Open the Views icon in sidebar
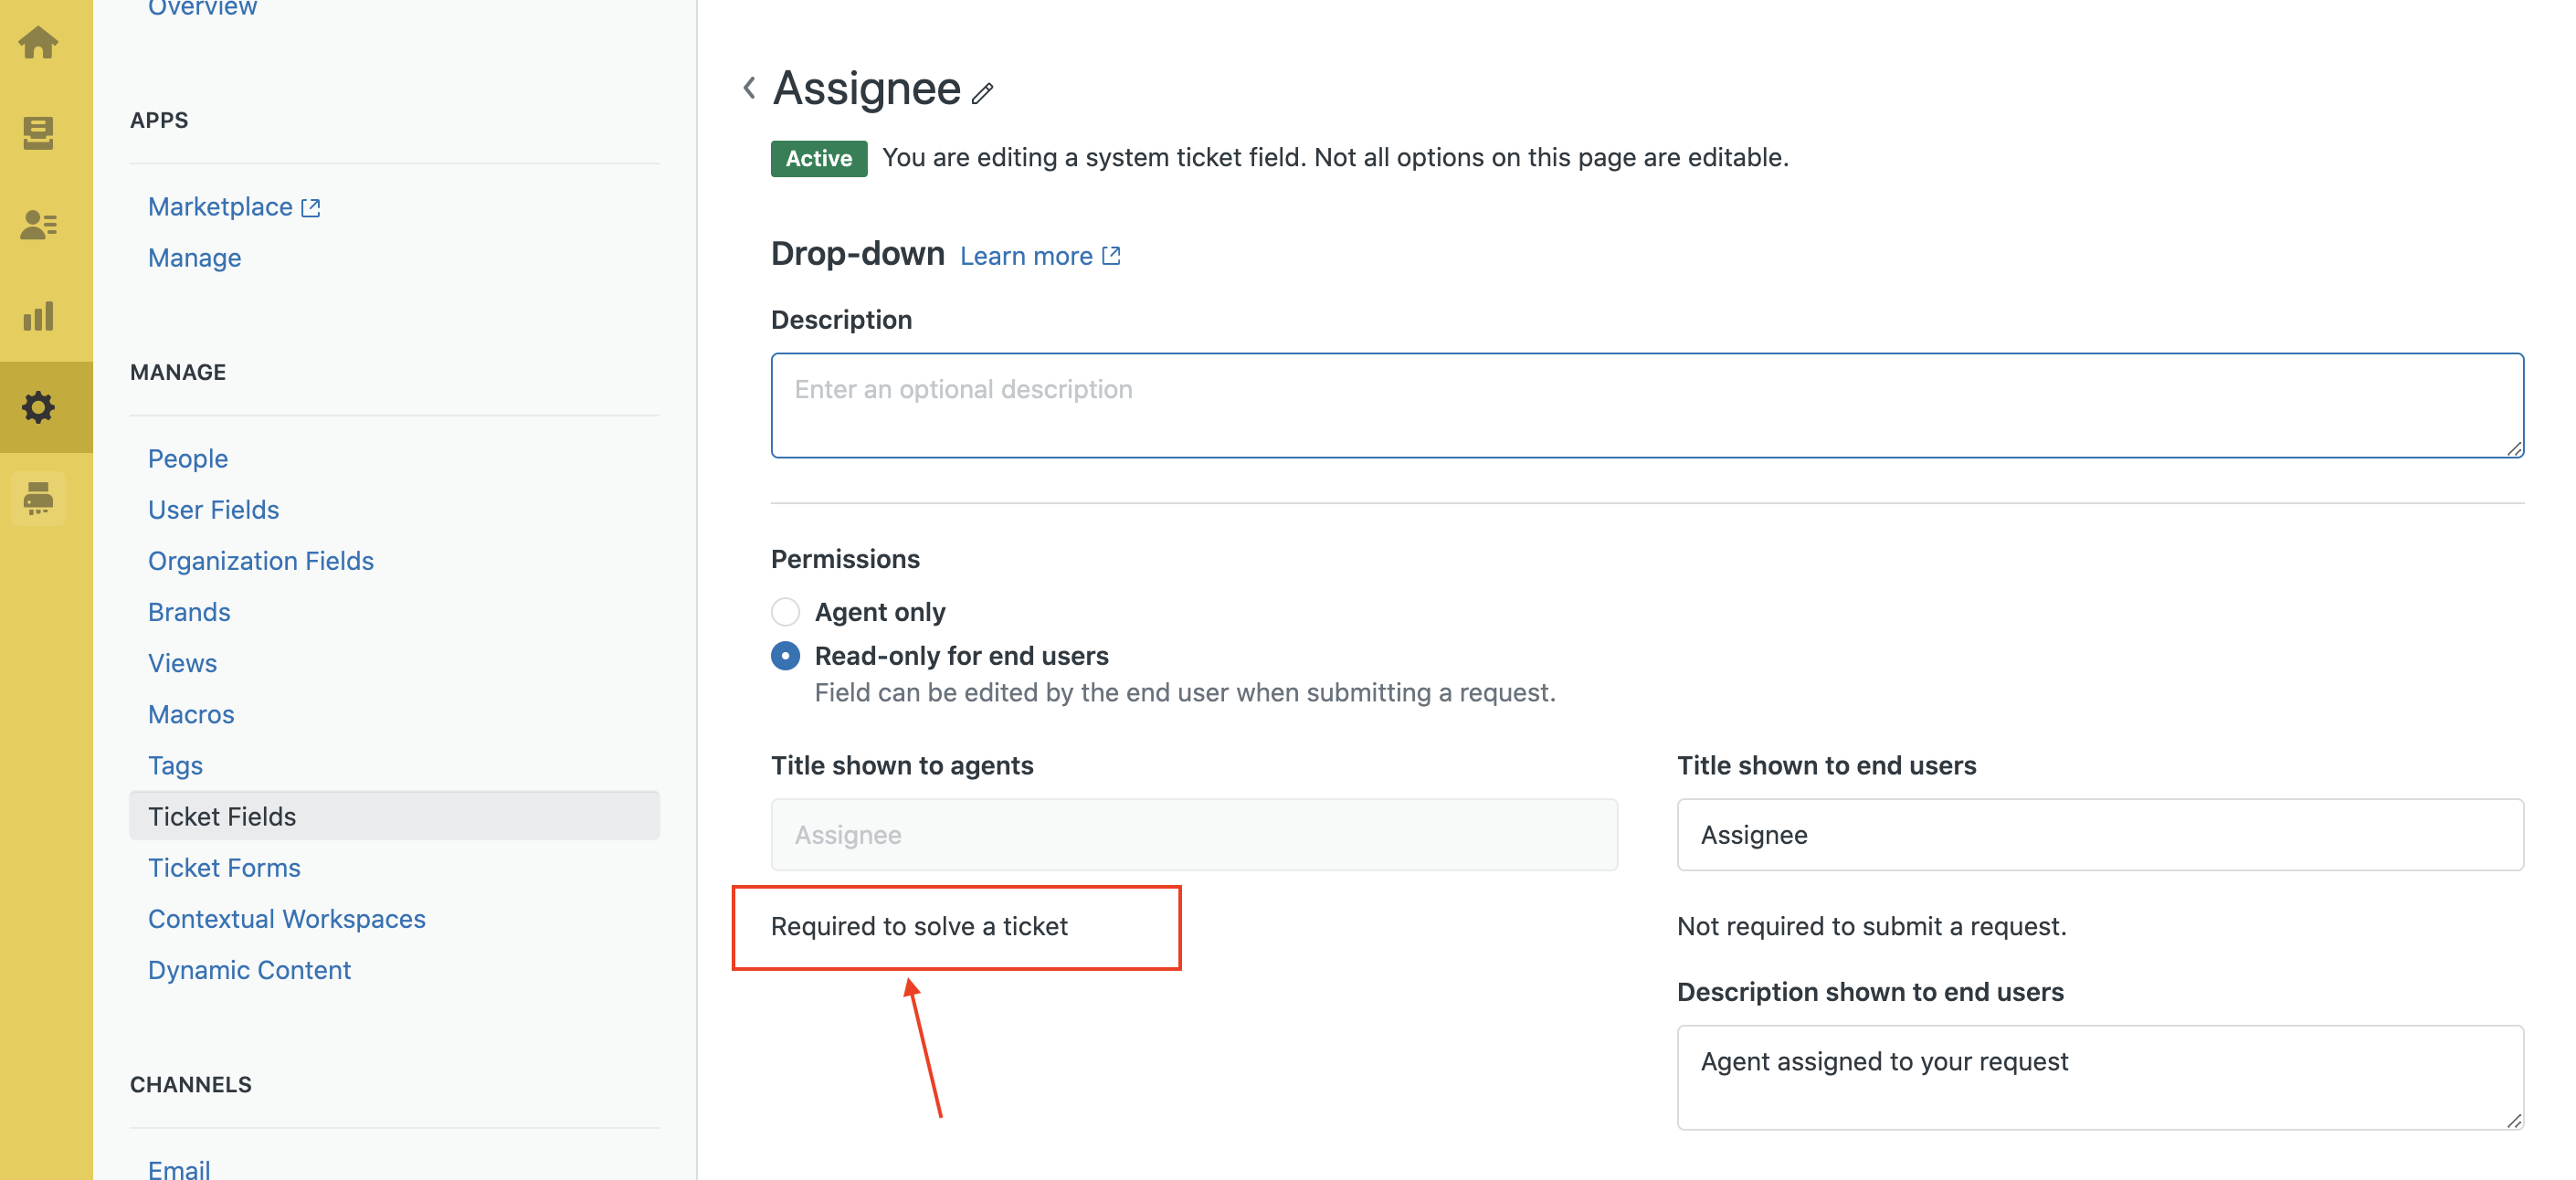 pos(38,133)
